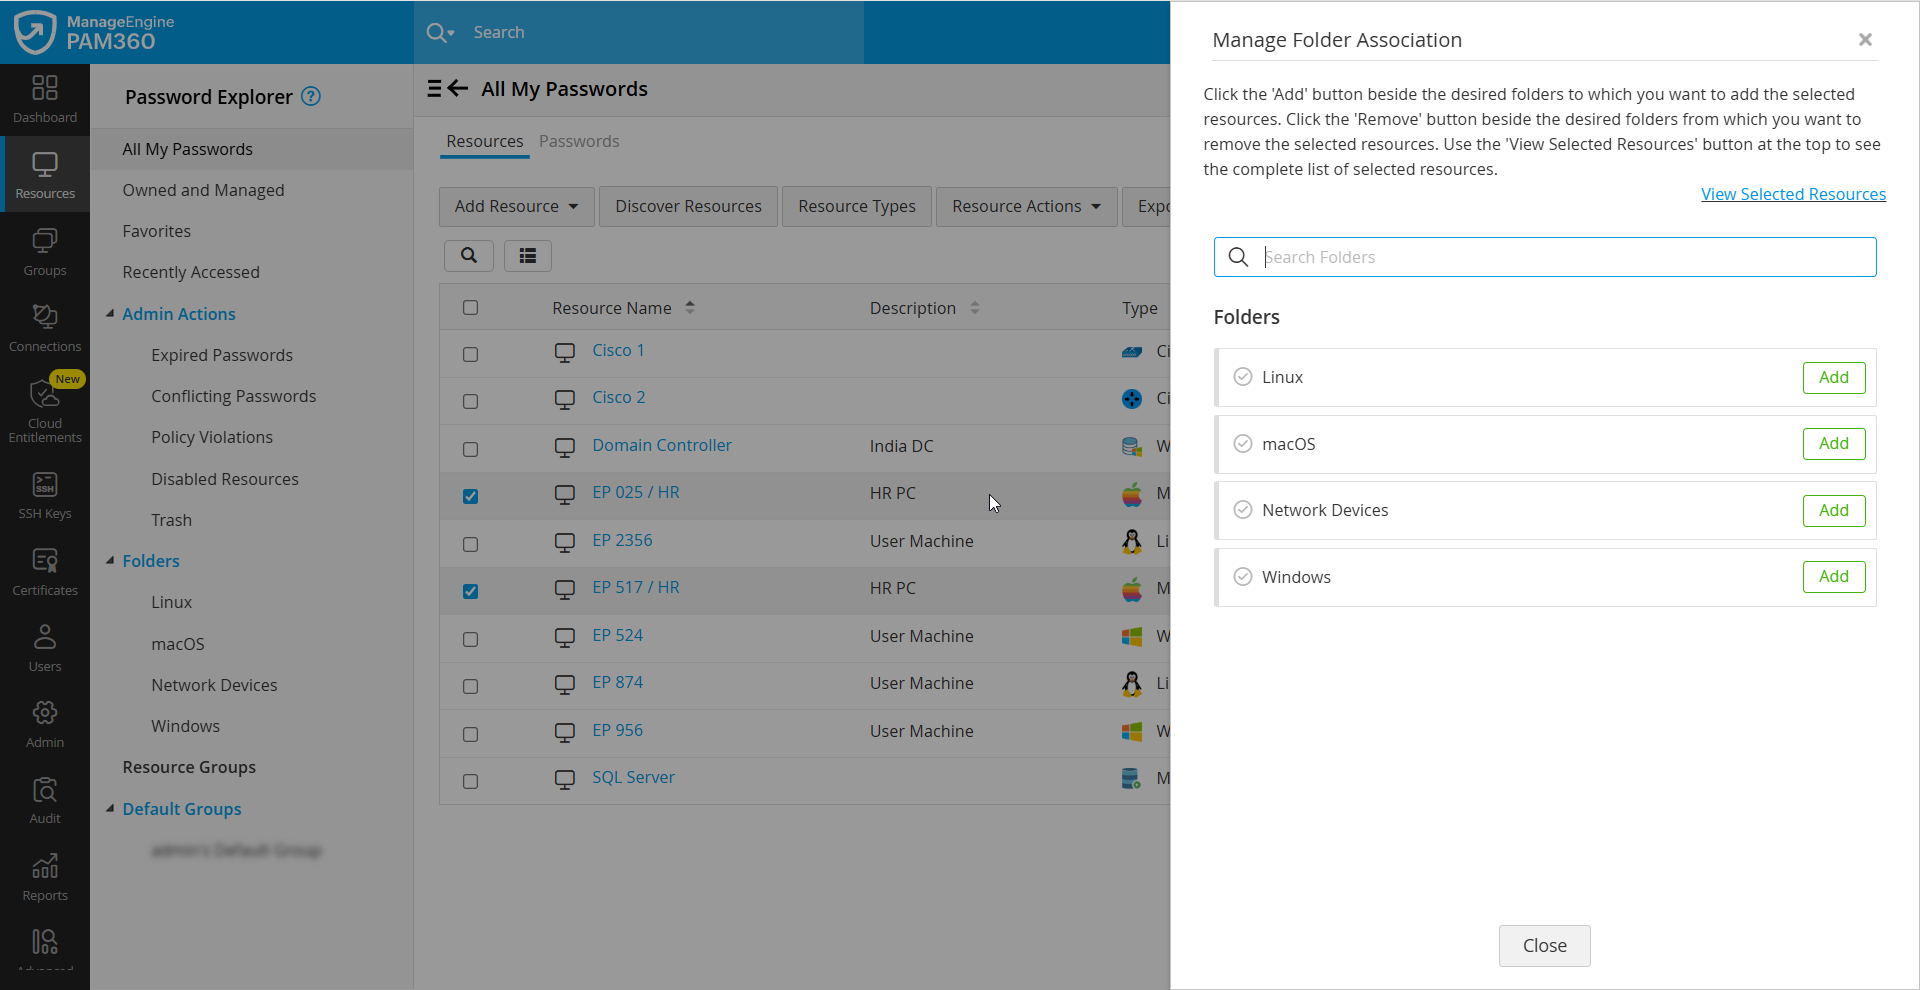Uncheck the EP 025 / HR checkbox
Viewport: 1920px width, 990px height.
(x=471, y=496)
